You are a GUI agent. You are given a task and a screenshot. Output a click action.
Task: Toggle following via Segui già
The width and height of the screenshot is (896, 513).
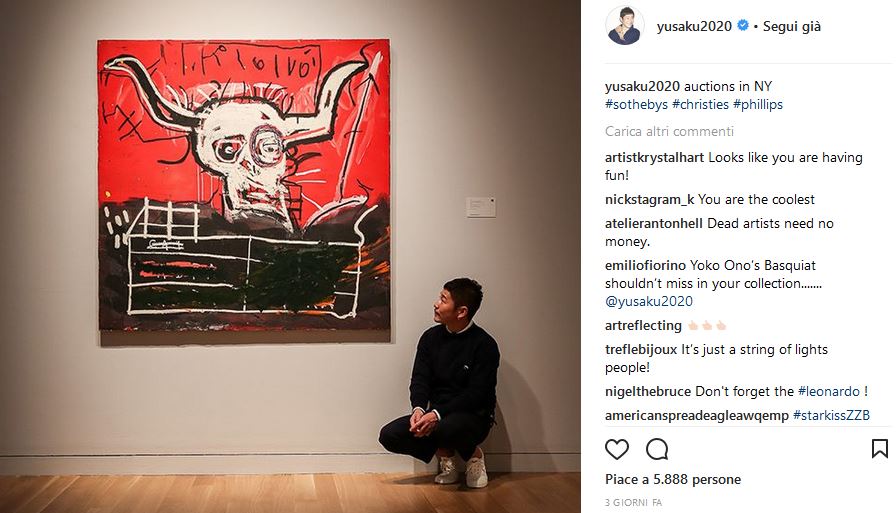(x=791, y=26)
